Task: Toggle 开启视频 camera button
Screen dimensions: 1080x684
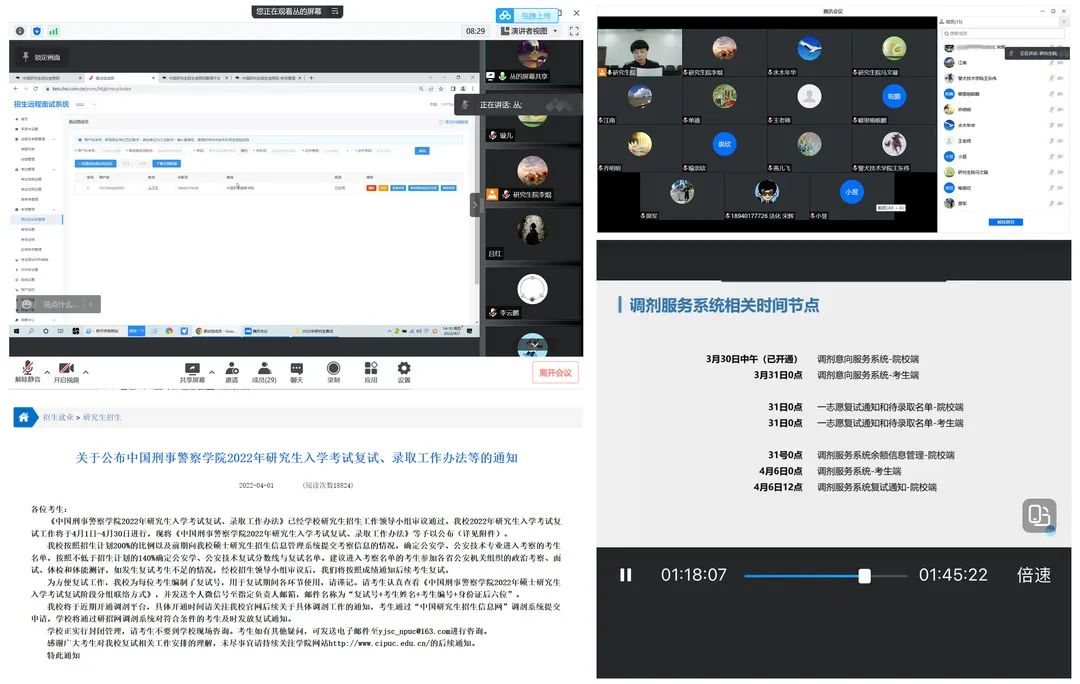Action: pos(67,371)
